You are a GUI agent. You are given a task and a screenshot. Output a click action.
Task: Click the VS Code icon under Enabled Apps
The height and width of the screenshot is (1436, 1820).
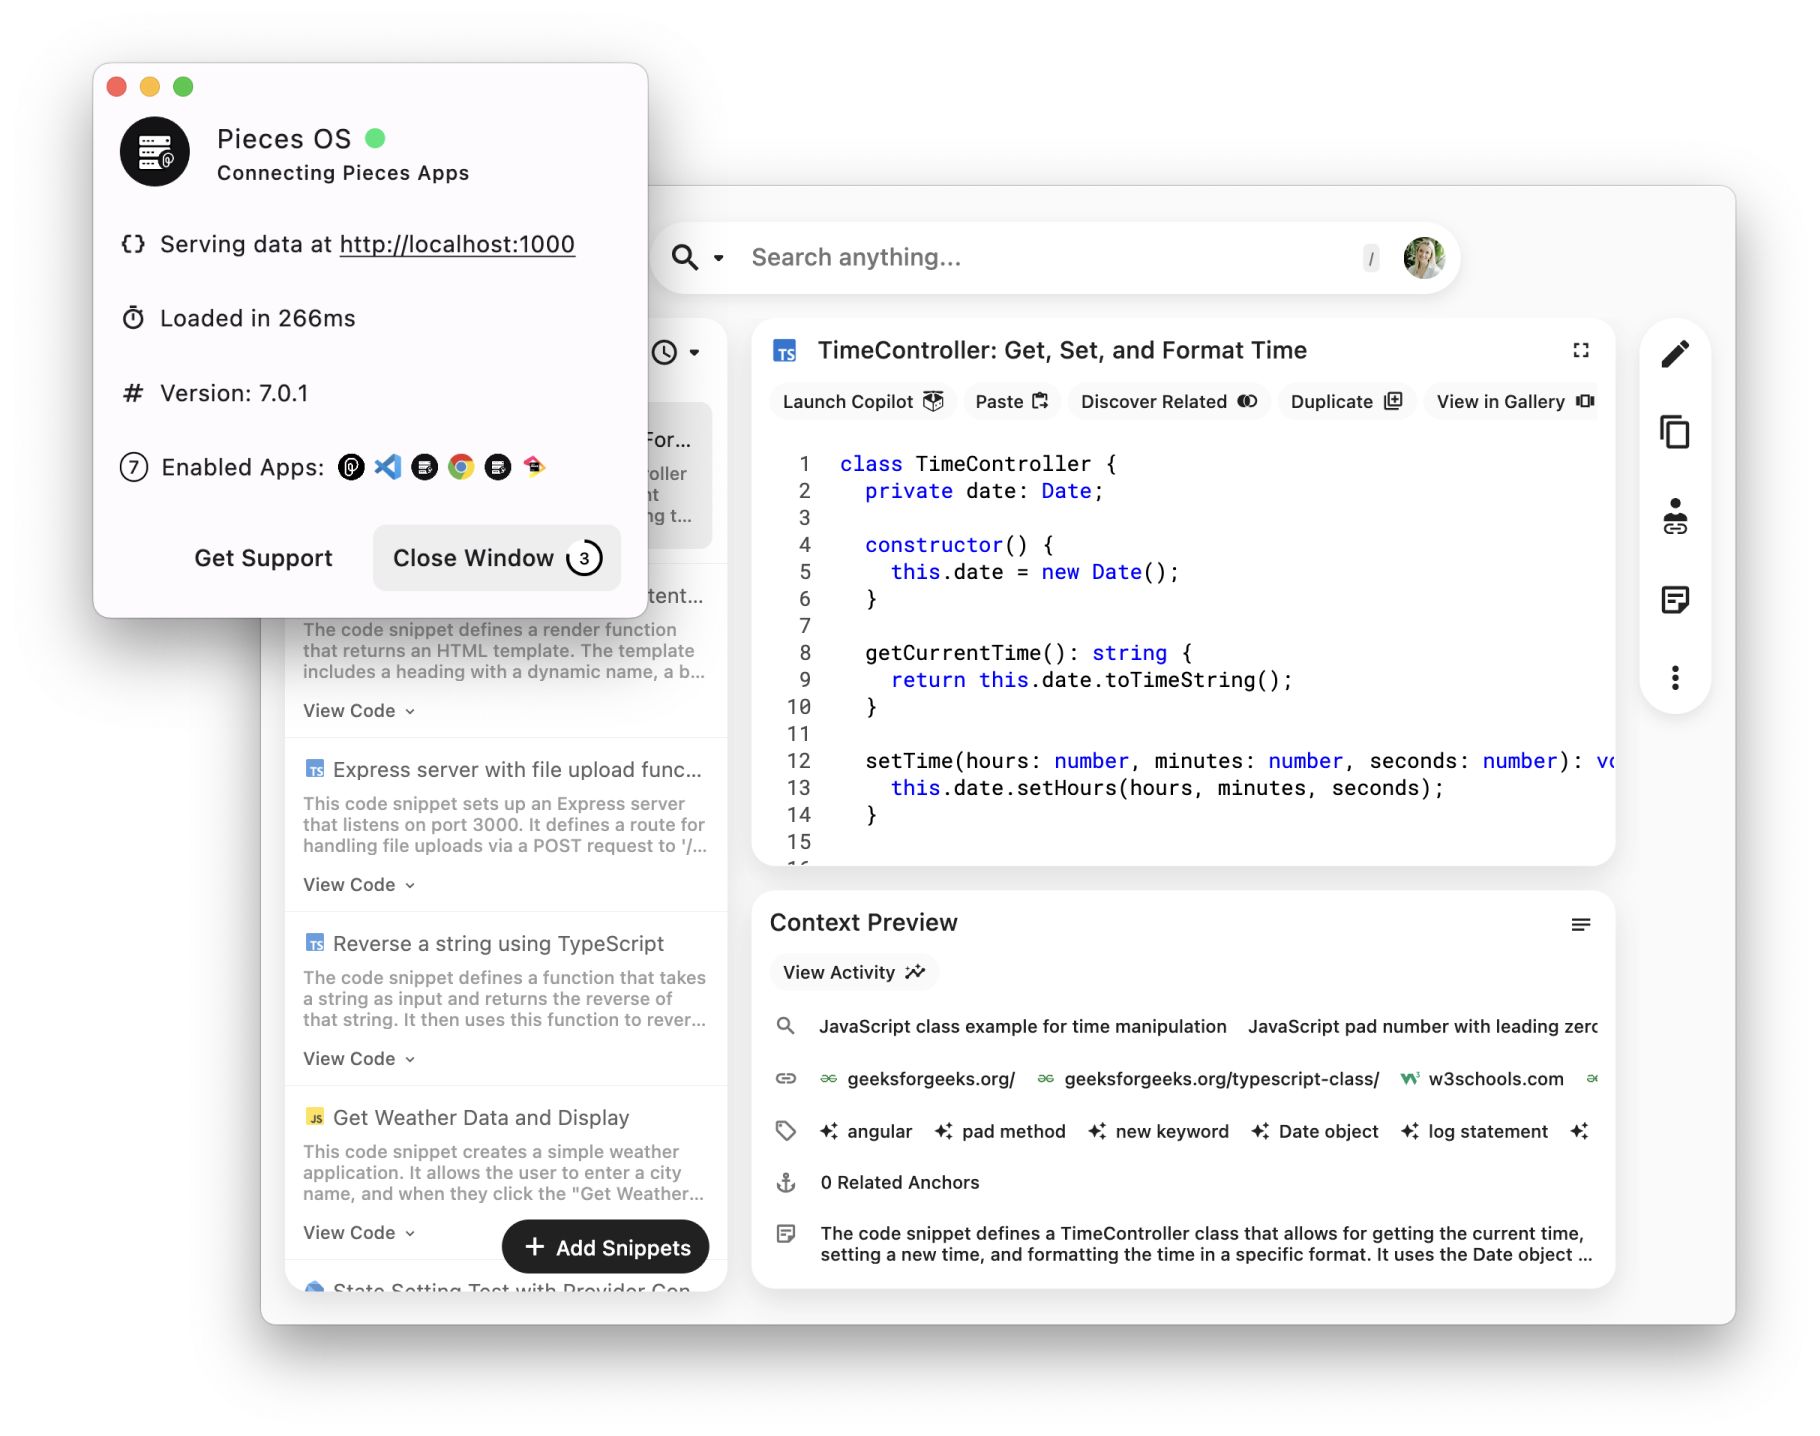(x=387, y=467)
